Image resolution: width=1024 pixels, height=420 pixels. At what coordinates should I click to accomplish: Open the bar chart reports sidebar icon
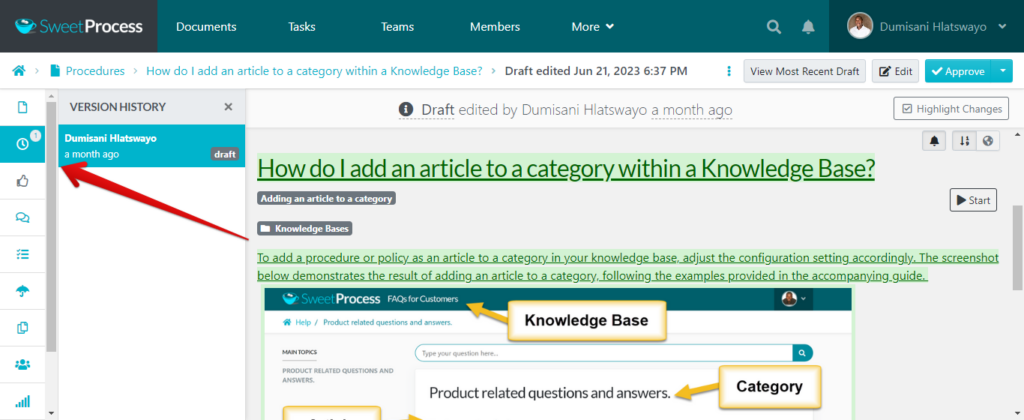click(22, 401)
